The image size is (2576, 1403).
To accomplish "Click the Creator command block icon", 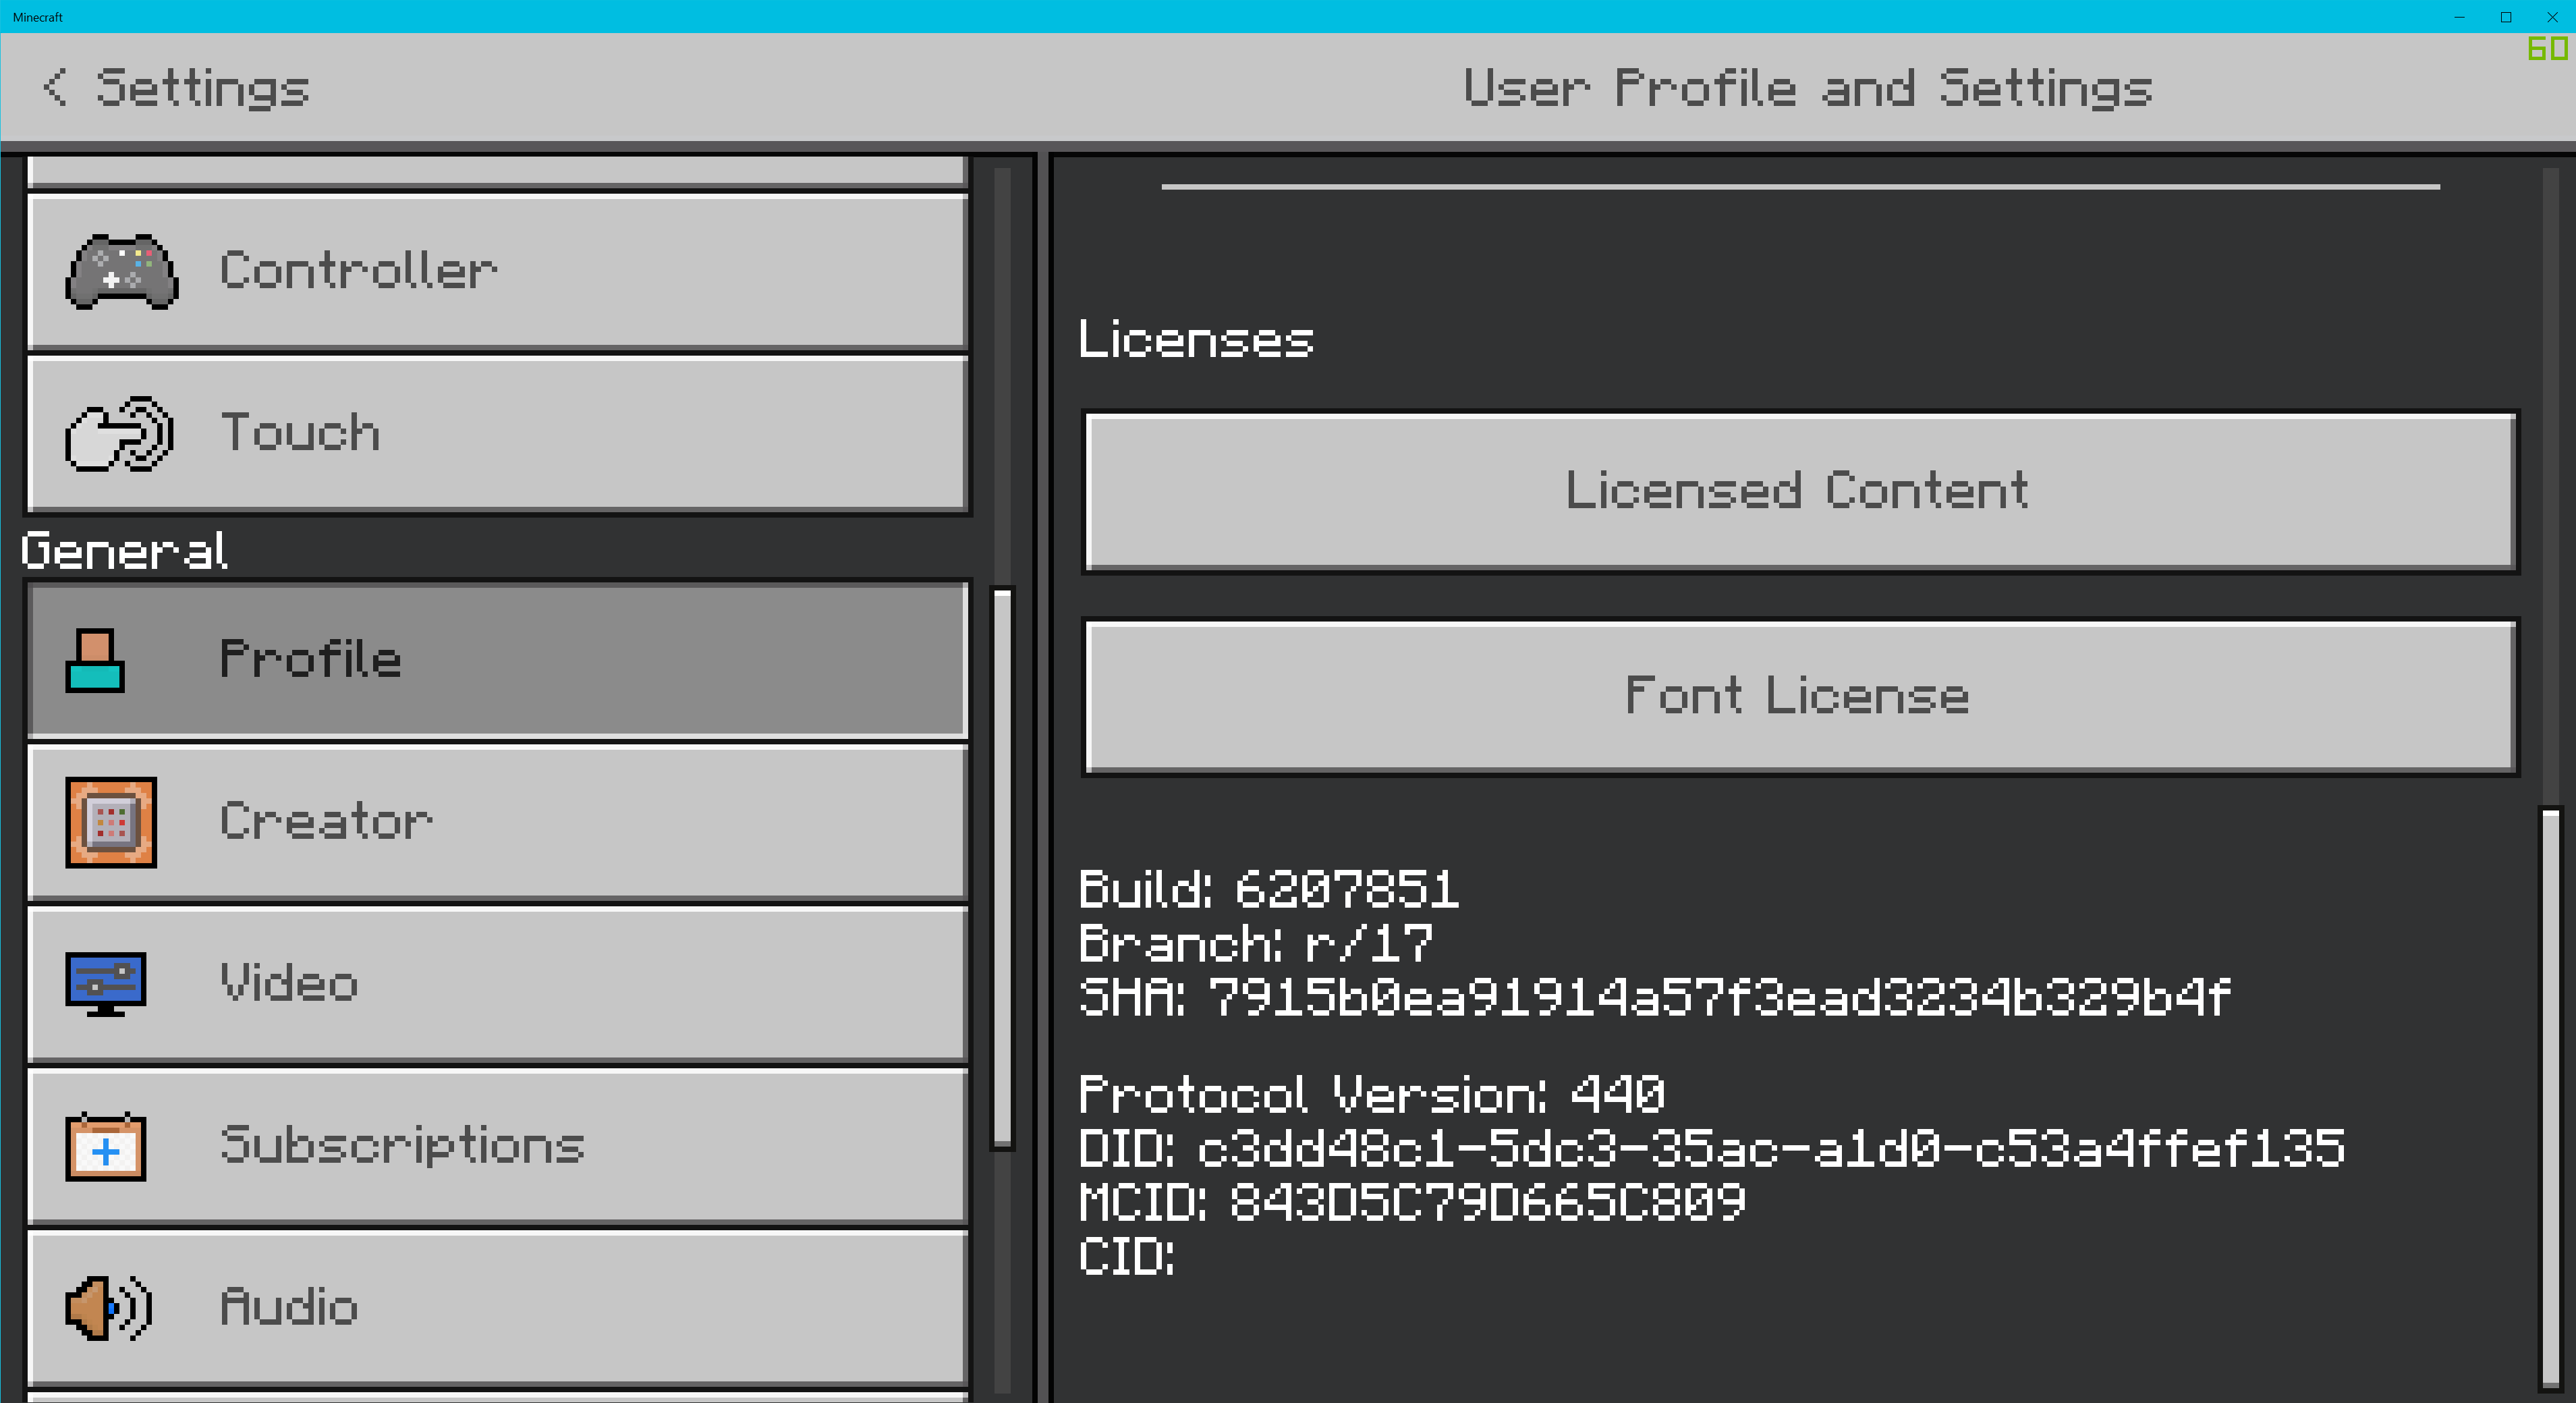I will click(111, 822).
